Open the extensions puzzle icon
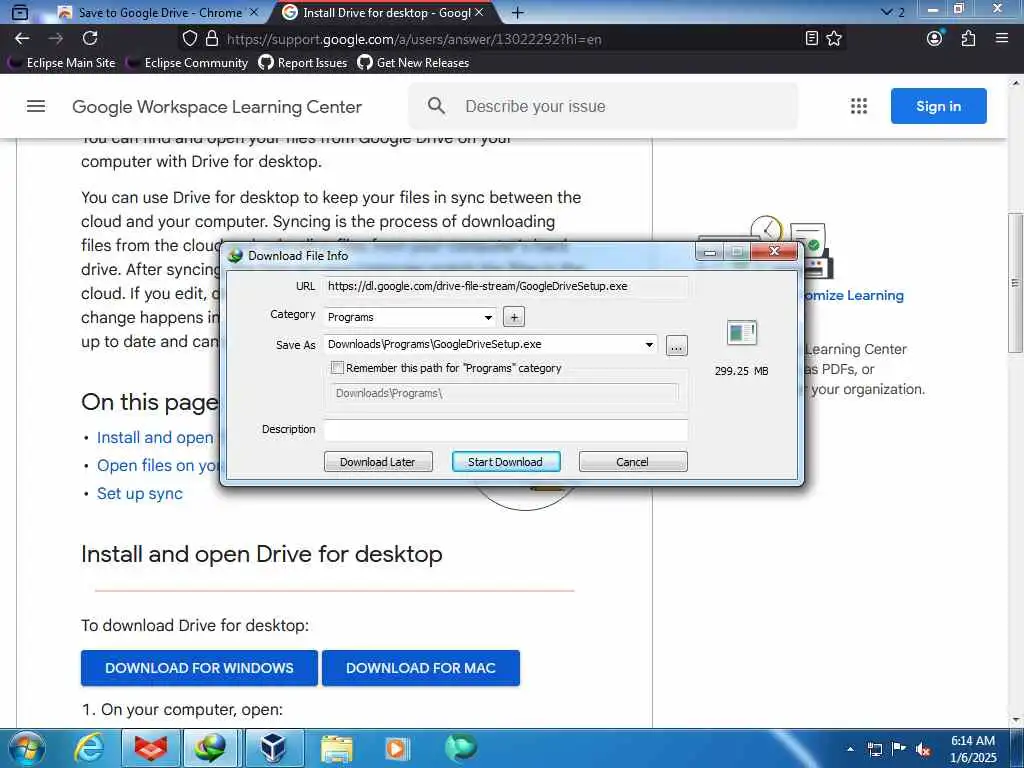Screen dimensions: 1024x768 tap(968, 39)
